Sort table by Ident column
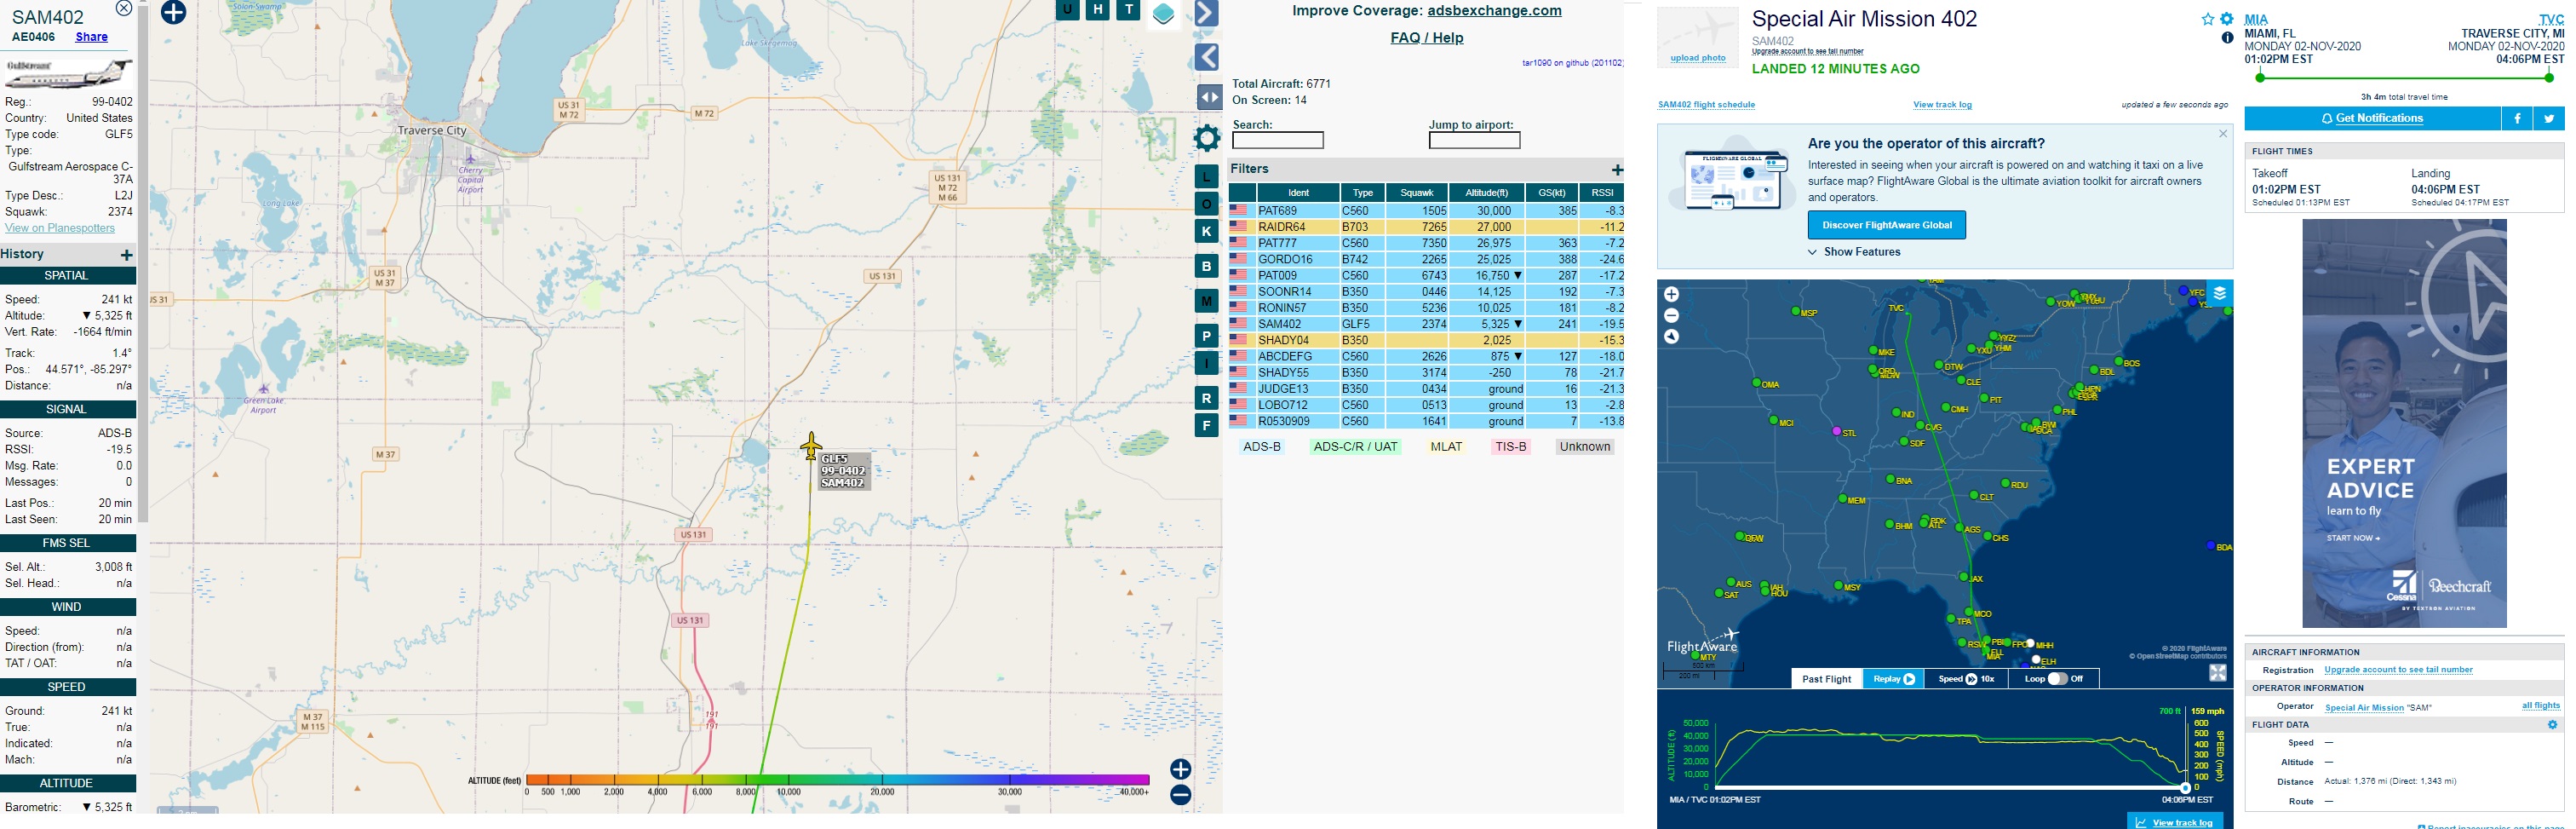Image resolution: width=2576 pixels, height=829 pixels. click(1298, 193)
